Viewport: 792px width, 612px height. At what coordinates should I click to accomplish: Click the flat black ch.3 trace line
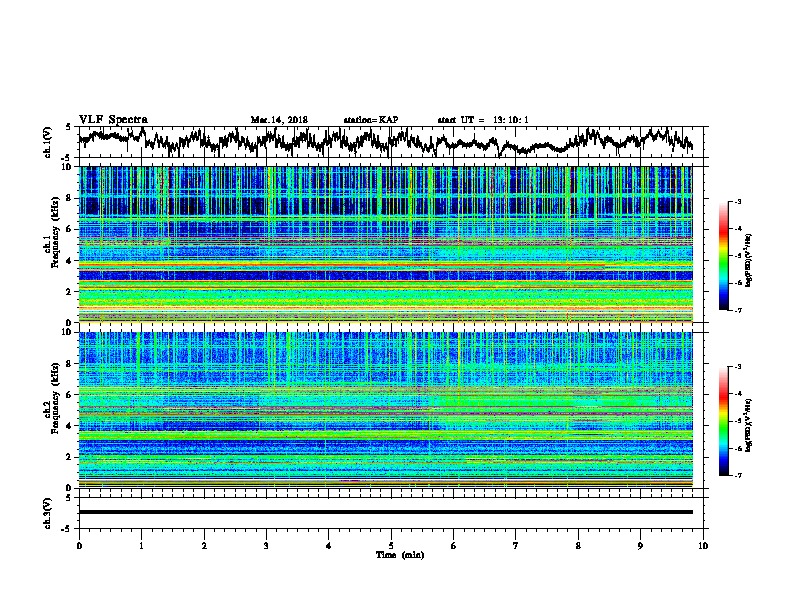click(x=385, y=512)
